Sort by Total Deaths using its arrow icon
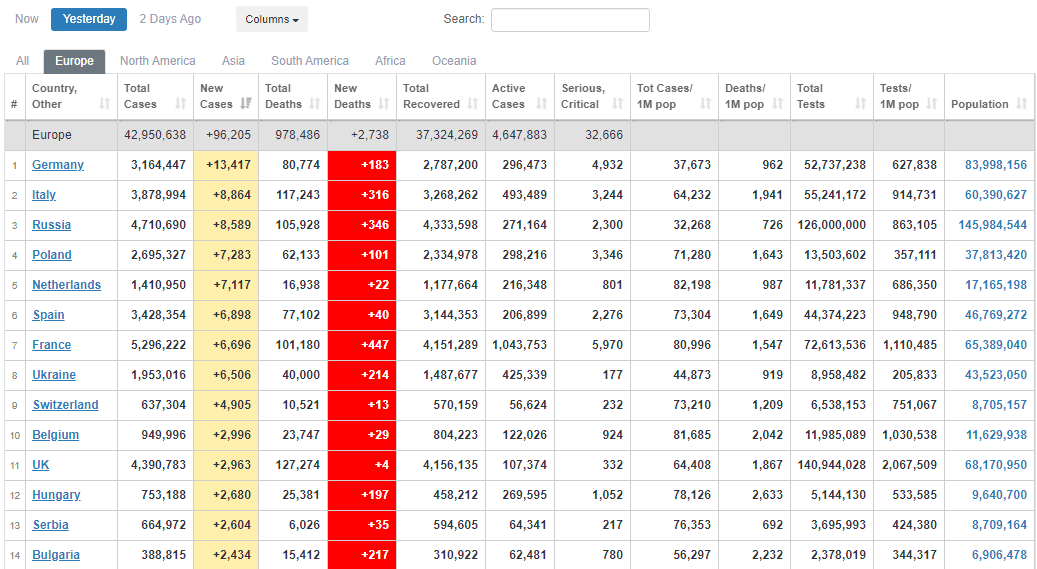Image resolution: width=1037 pixels, height=569 pixels. [x=314, y=104]
